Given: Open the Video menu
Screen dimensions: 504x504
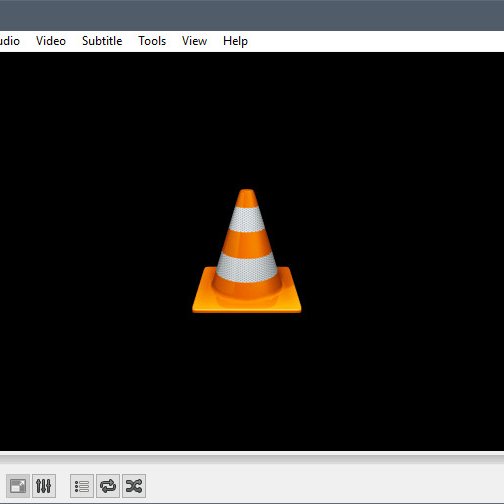Looking at the screenshot, I should 51,41.
